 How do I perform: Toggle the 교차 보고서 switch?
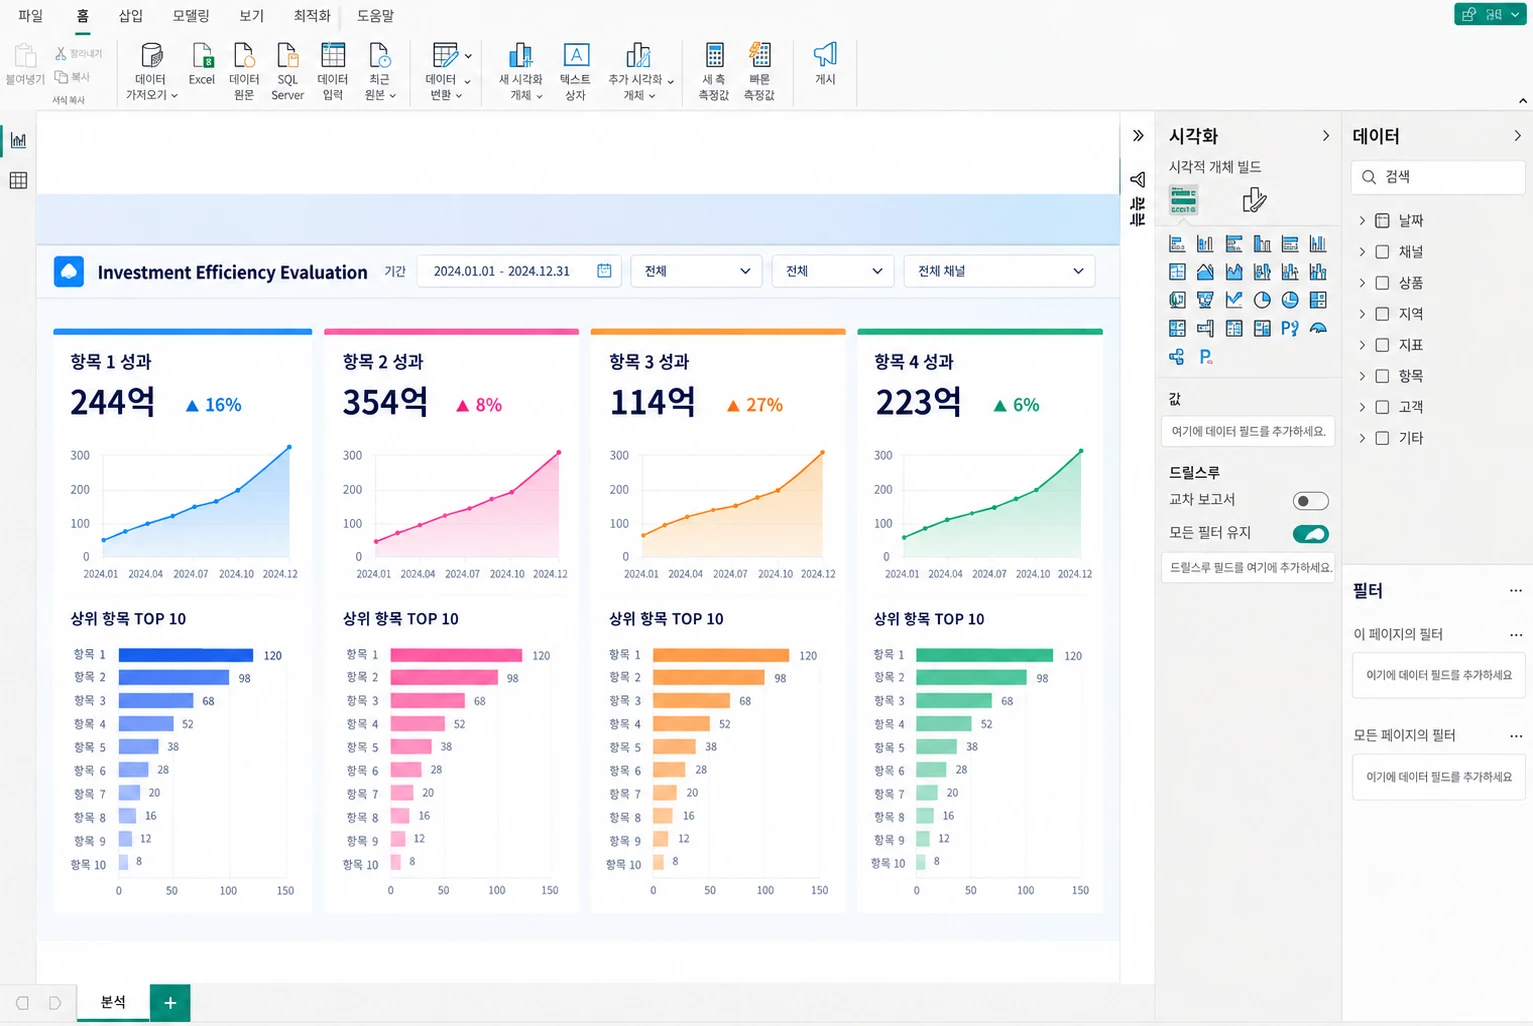[x=1310, y=501]
